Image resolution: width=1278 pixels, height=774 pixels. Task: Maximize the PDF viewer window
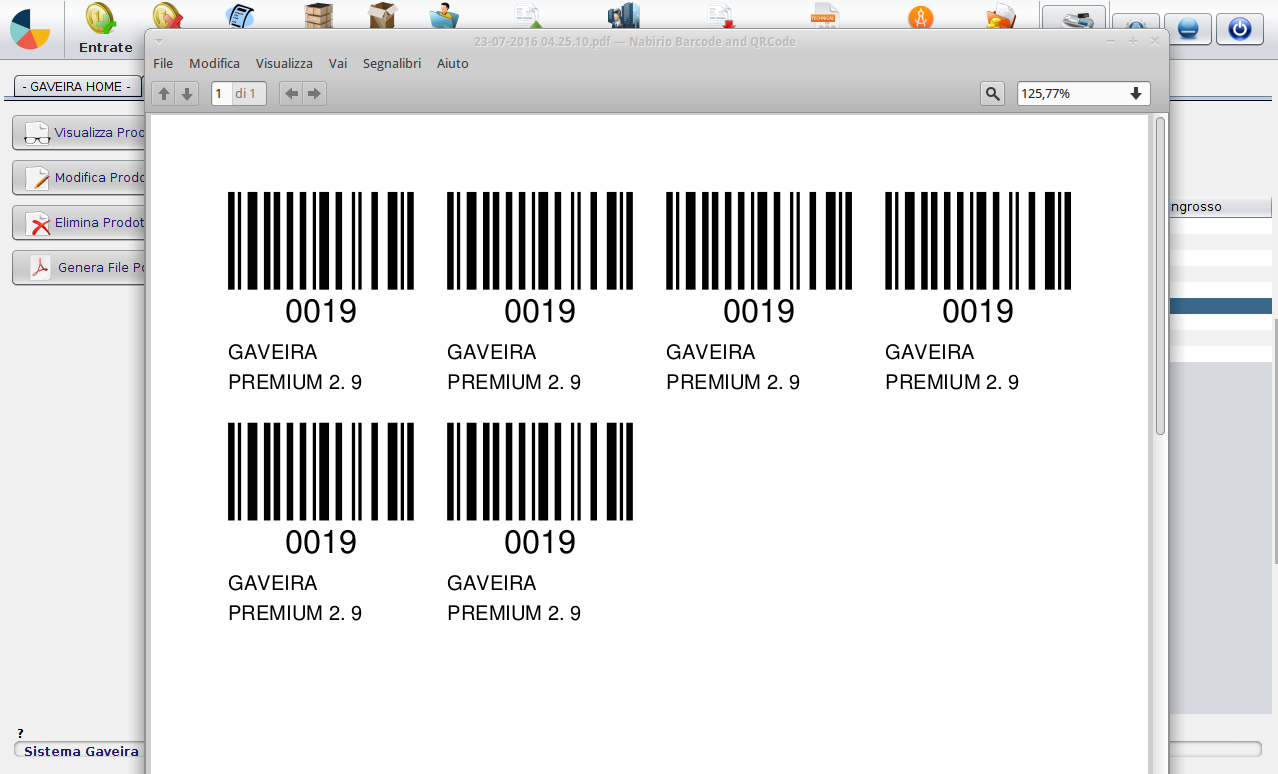pos(1133,41)
